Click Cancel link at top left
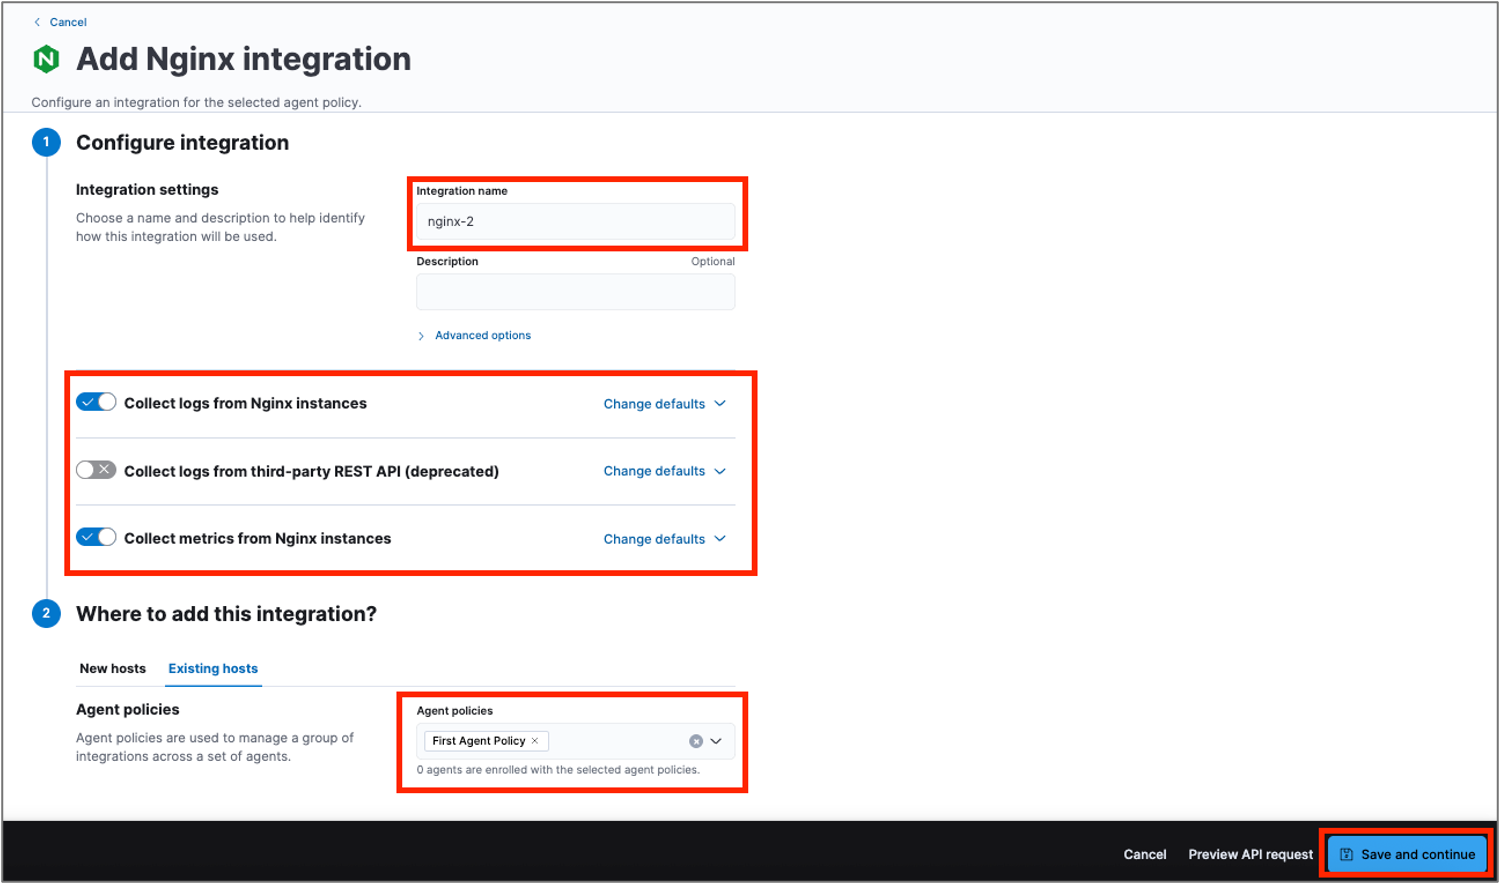This screenshot has width=1500, height=884. (68, 22)
